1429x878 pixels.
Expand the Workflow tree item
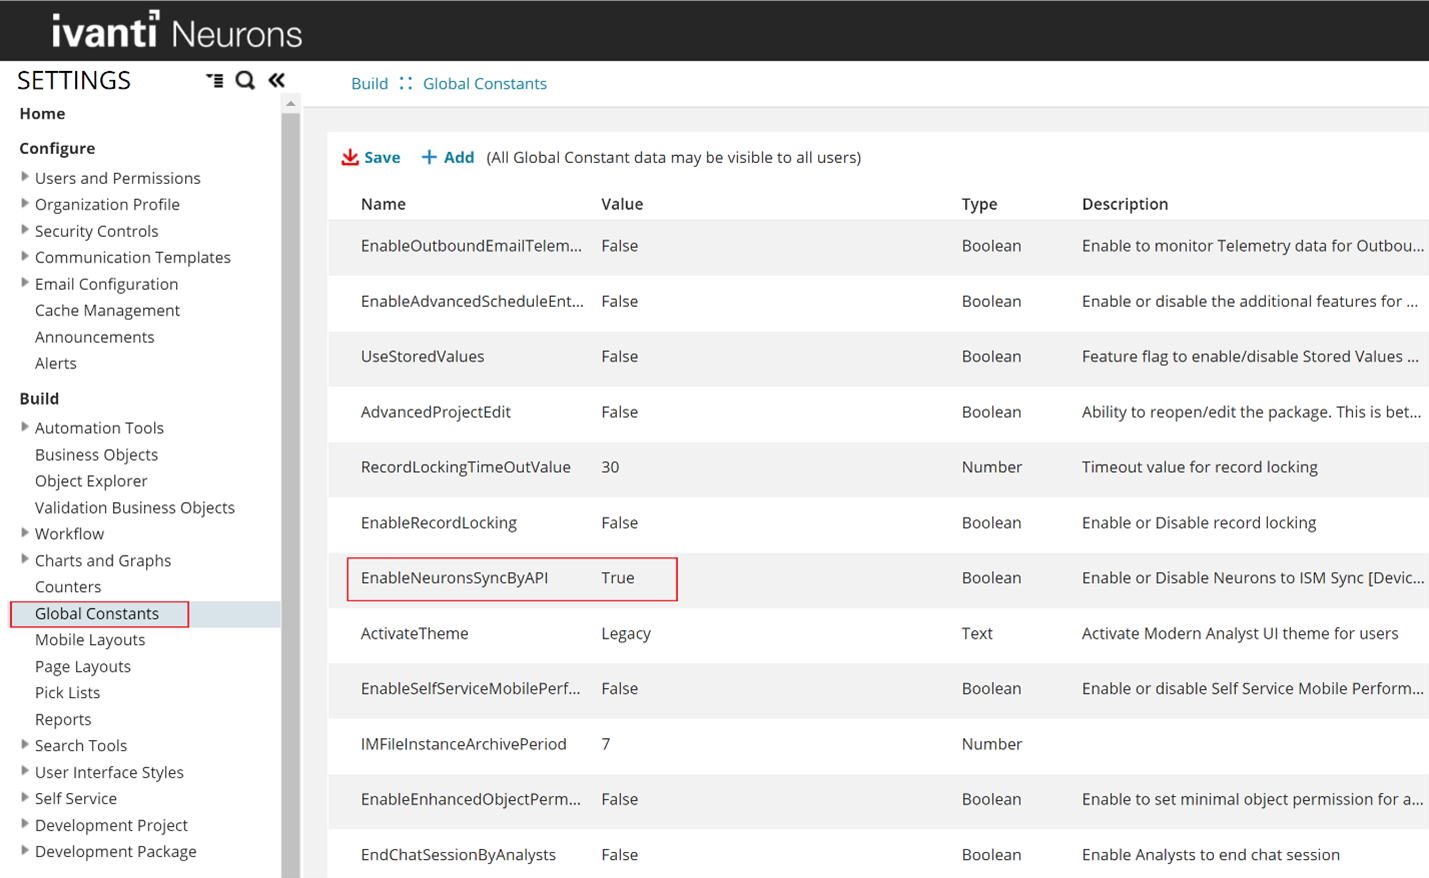24,533
